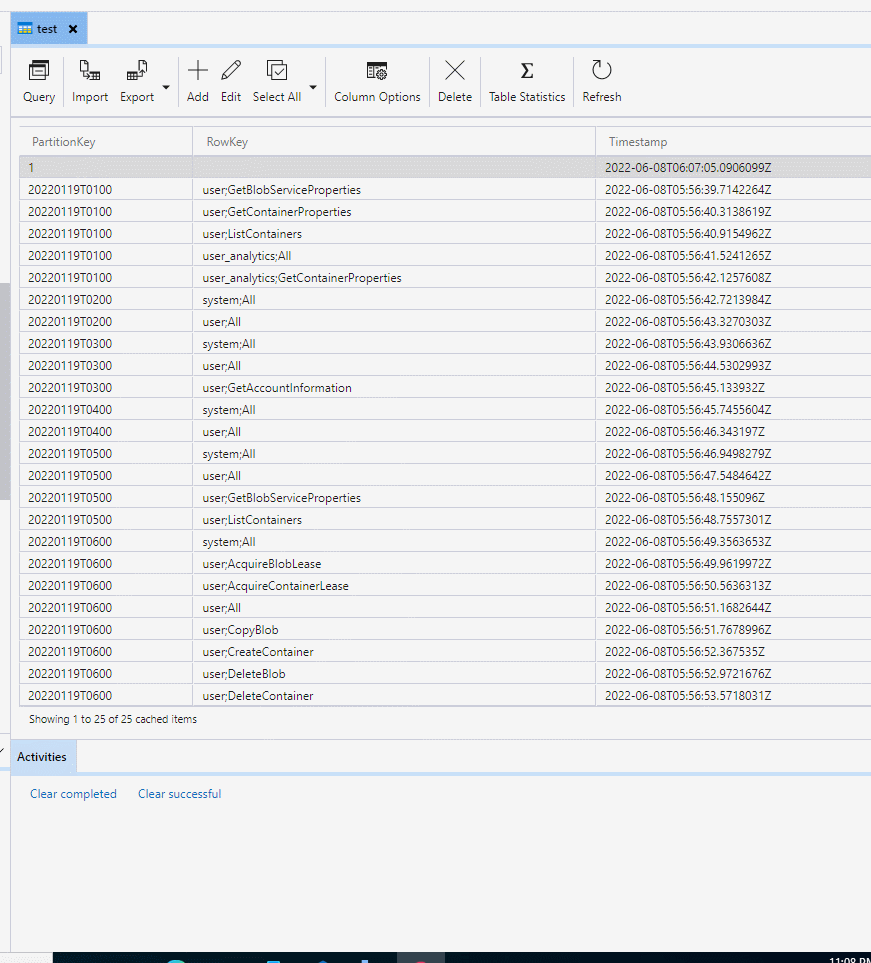Sort by Timestamp column header
871x963 pixels.
(x=733, y=142)
